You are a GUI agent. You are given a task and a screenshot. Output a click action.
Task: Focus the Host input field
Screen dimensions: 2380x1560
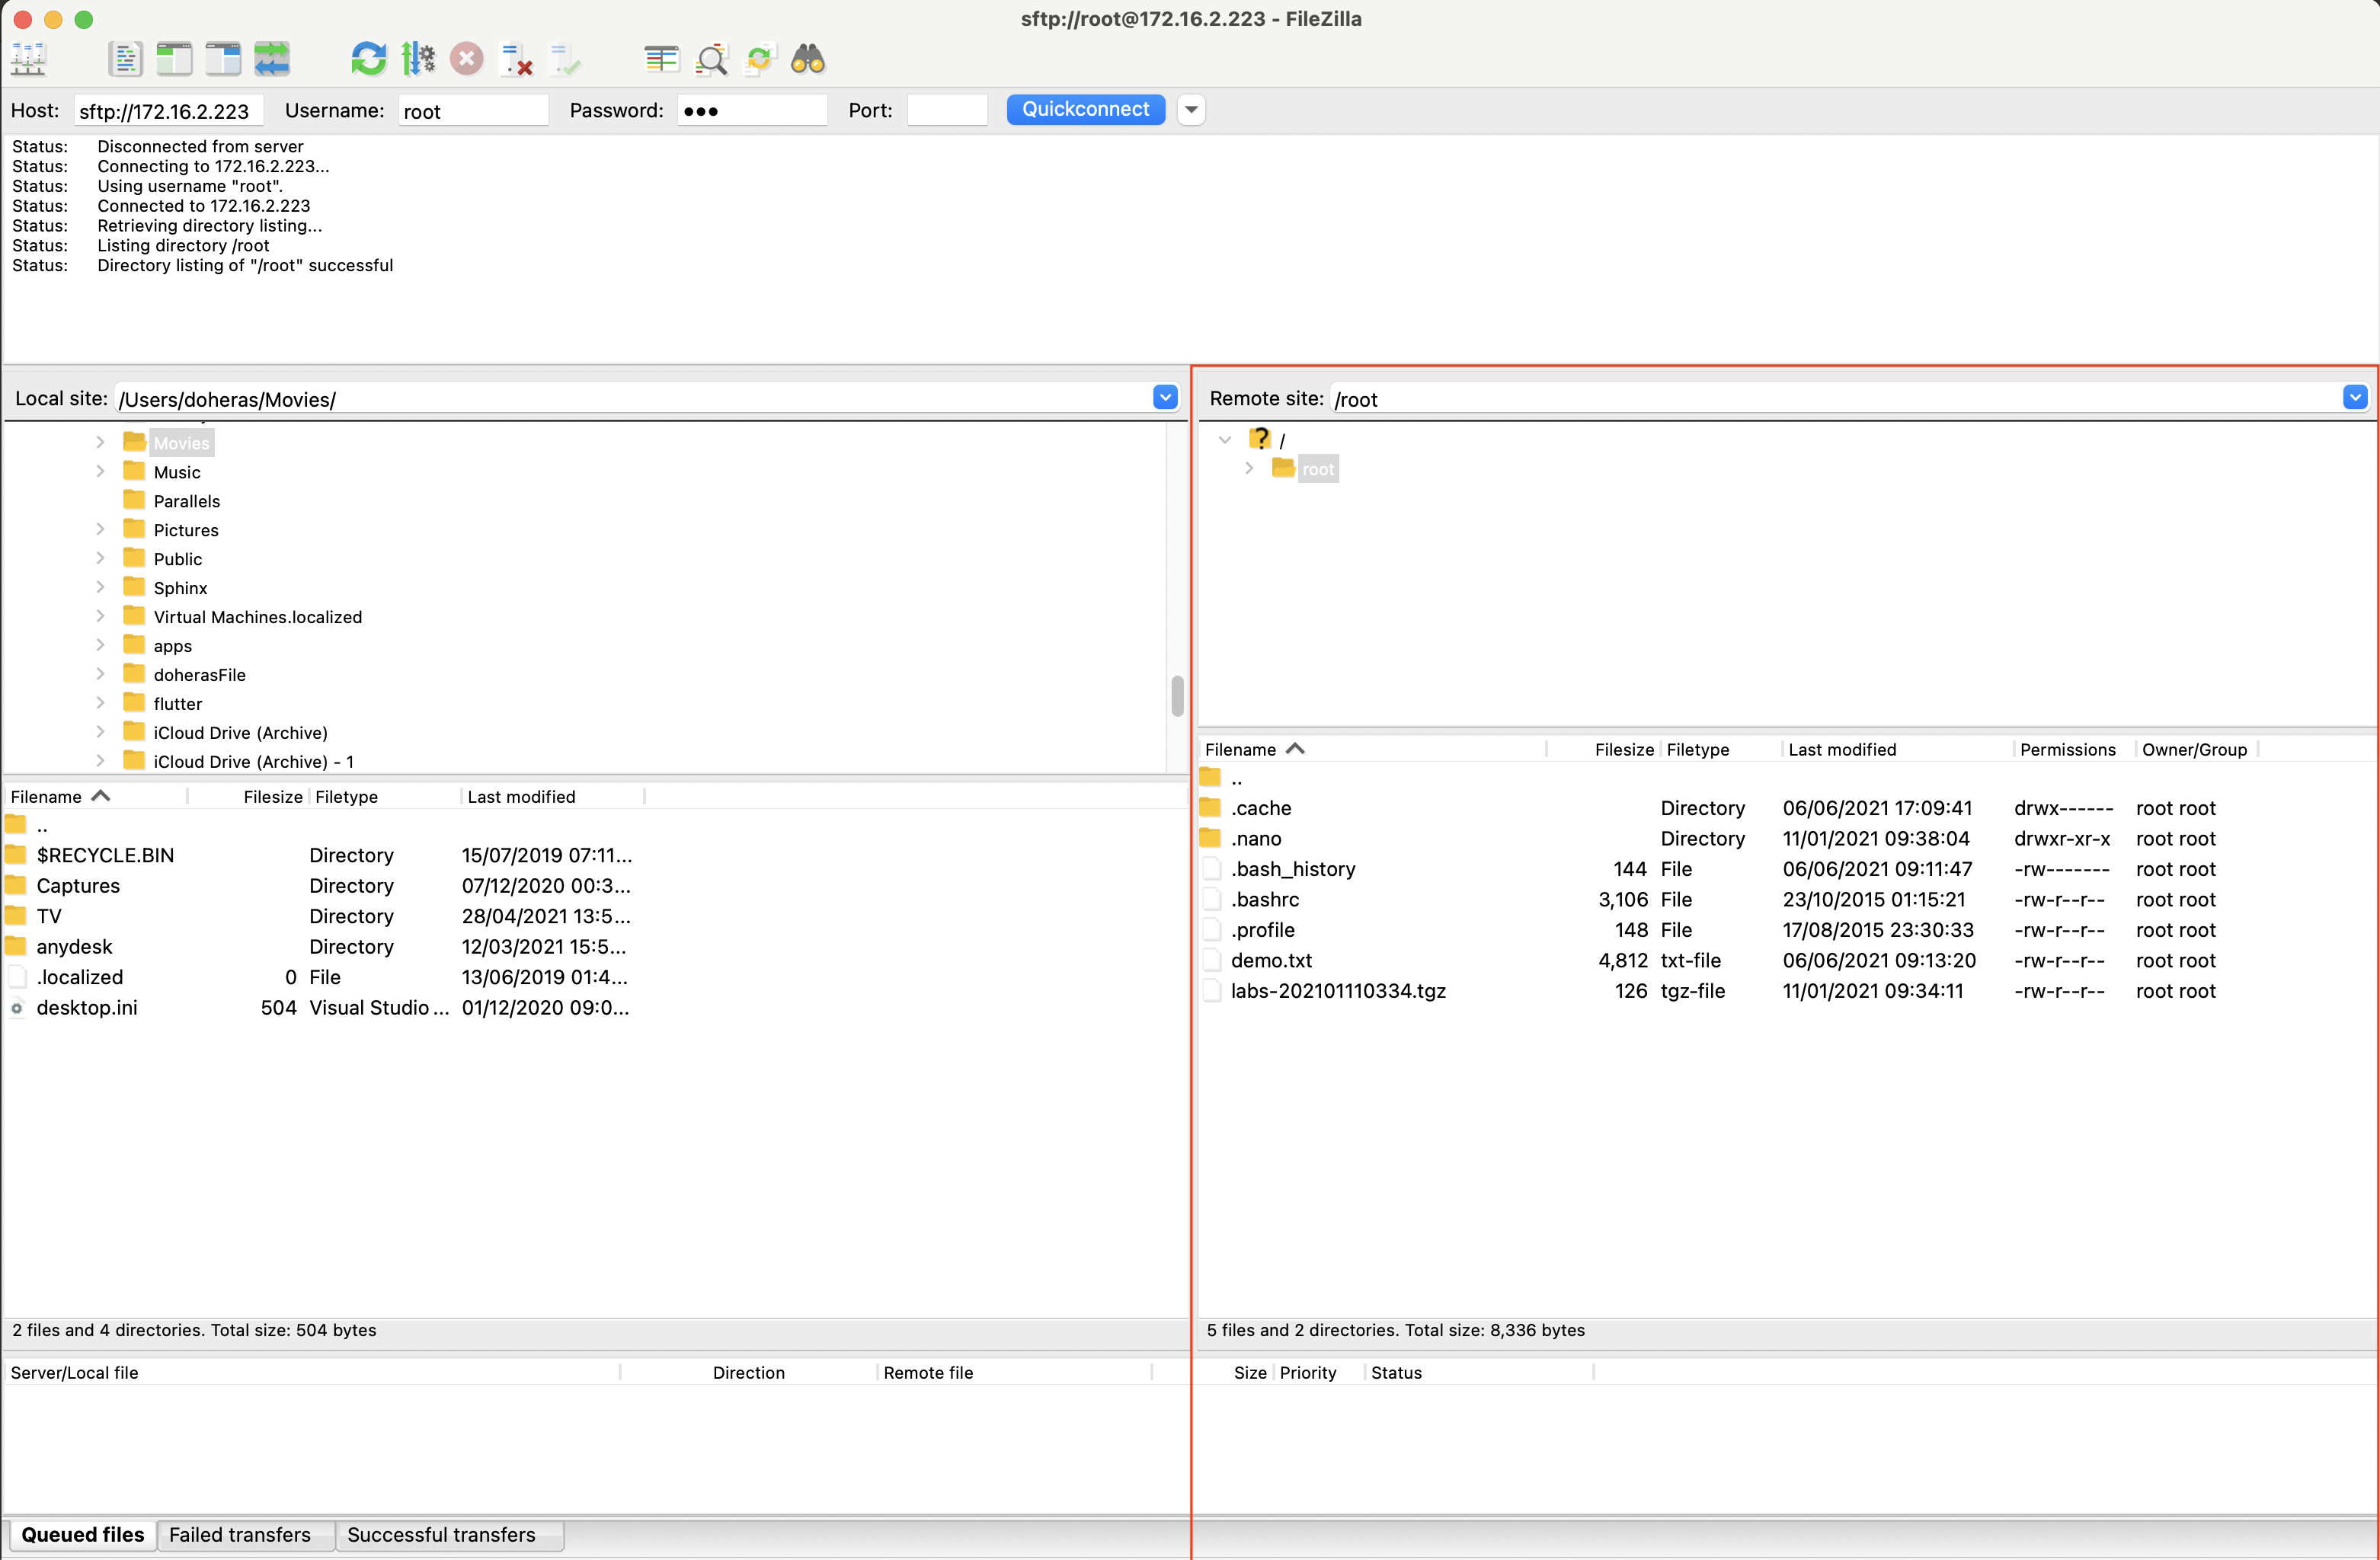[169, 111]
